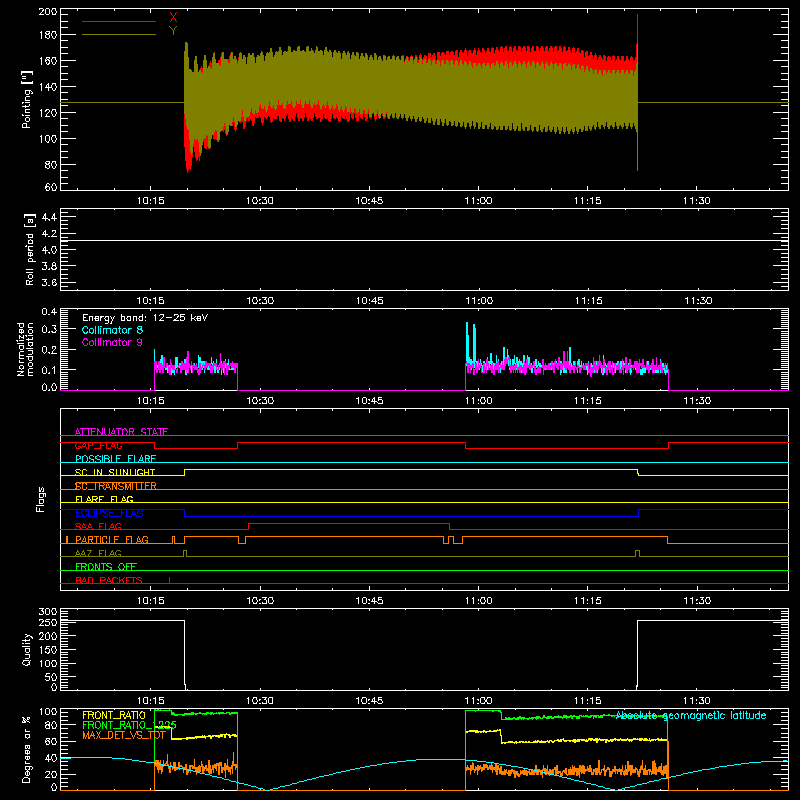The width and height of the screenshot is (800, 800).
Task: Click the 10:45 time label under modulation plot
Action: 369,401
